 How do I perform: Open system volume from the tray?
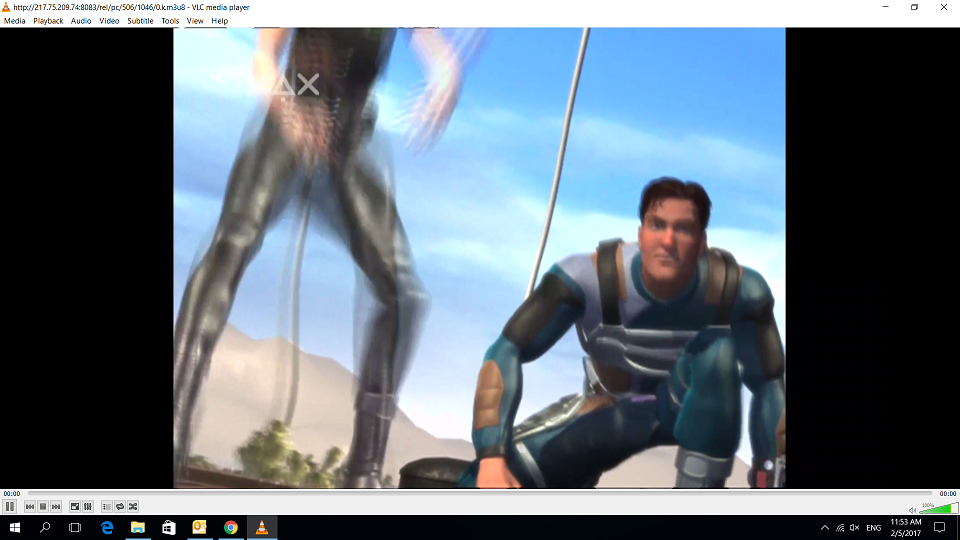[x=855, y=528]
